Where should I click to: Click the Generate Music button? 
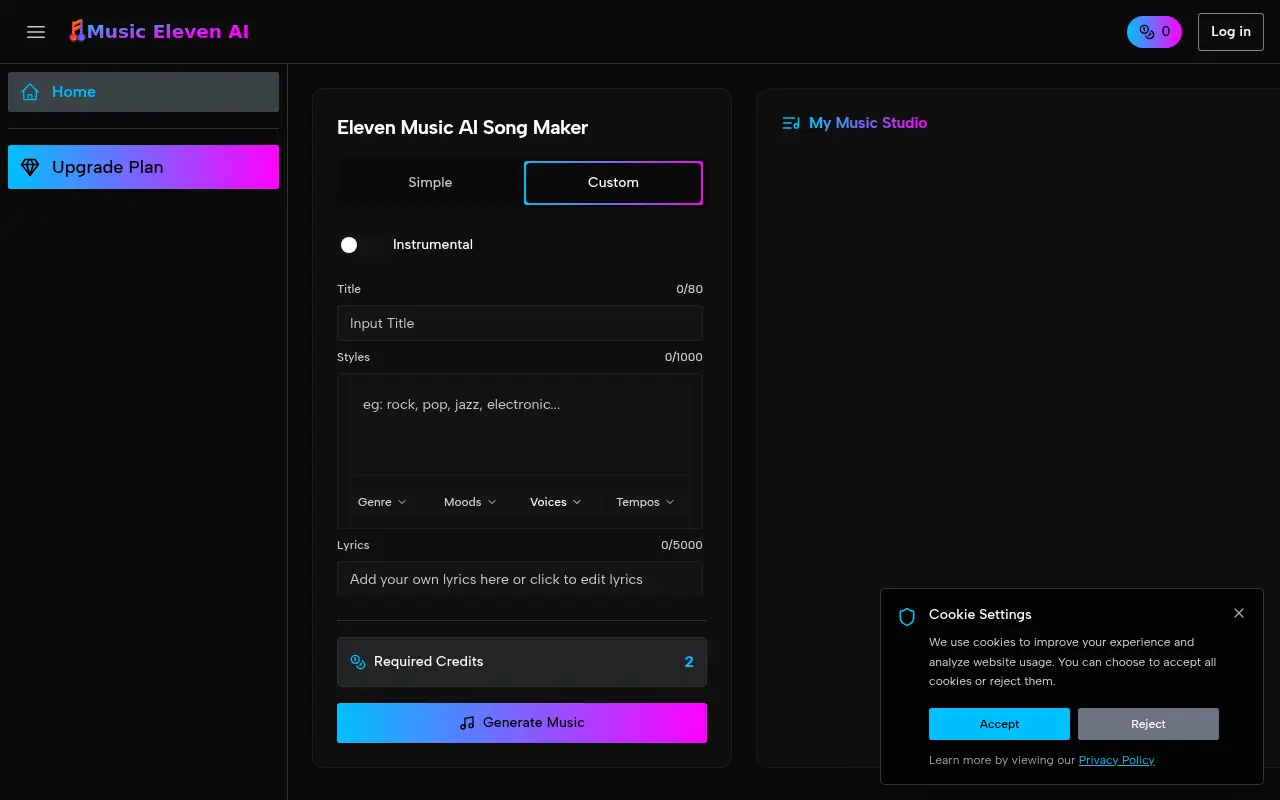point(521,722)
